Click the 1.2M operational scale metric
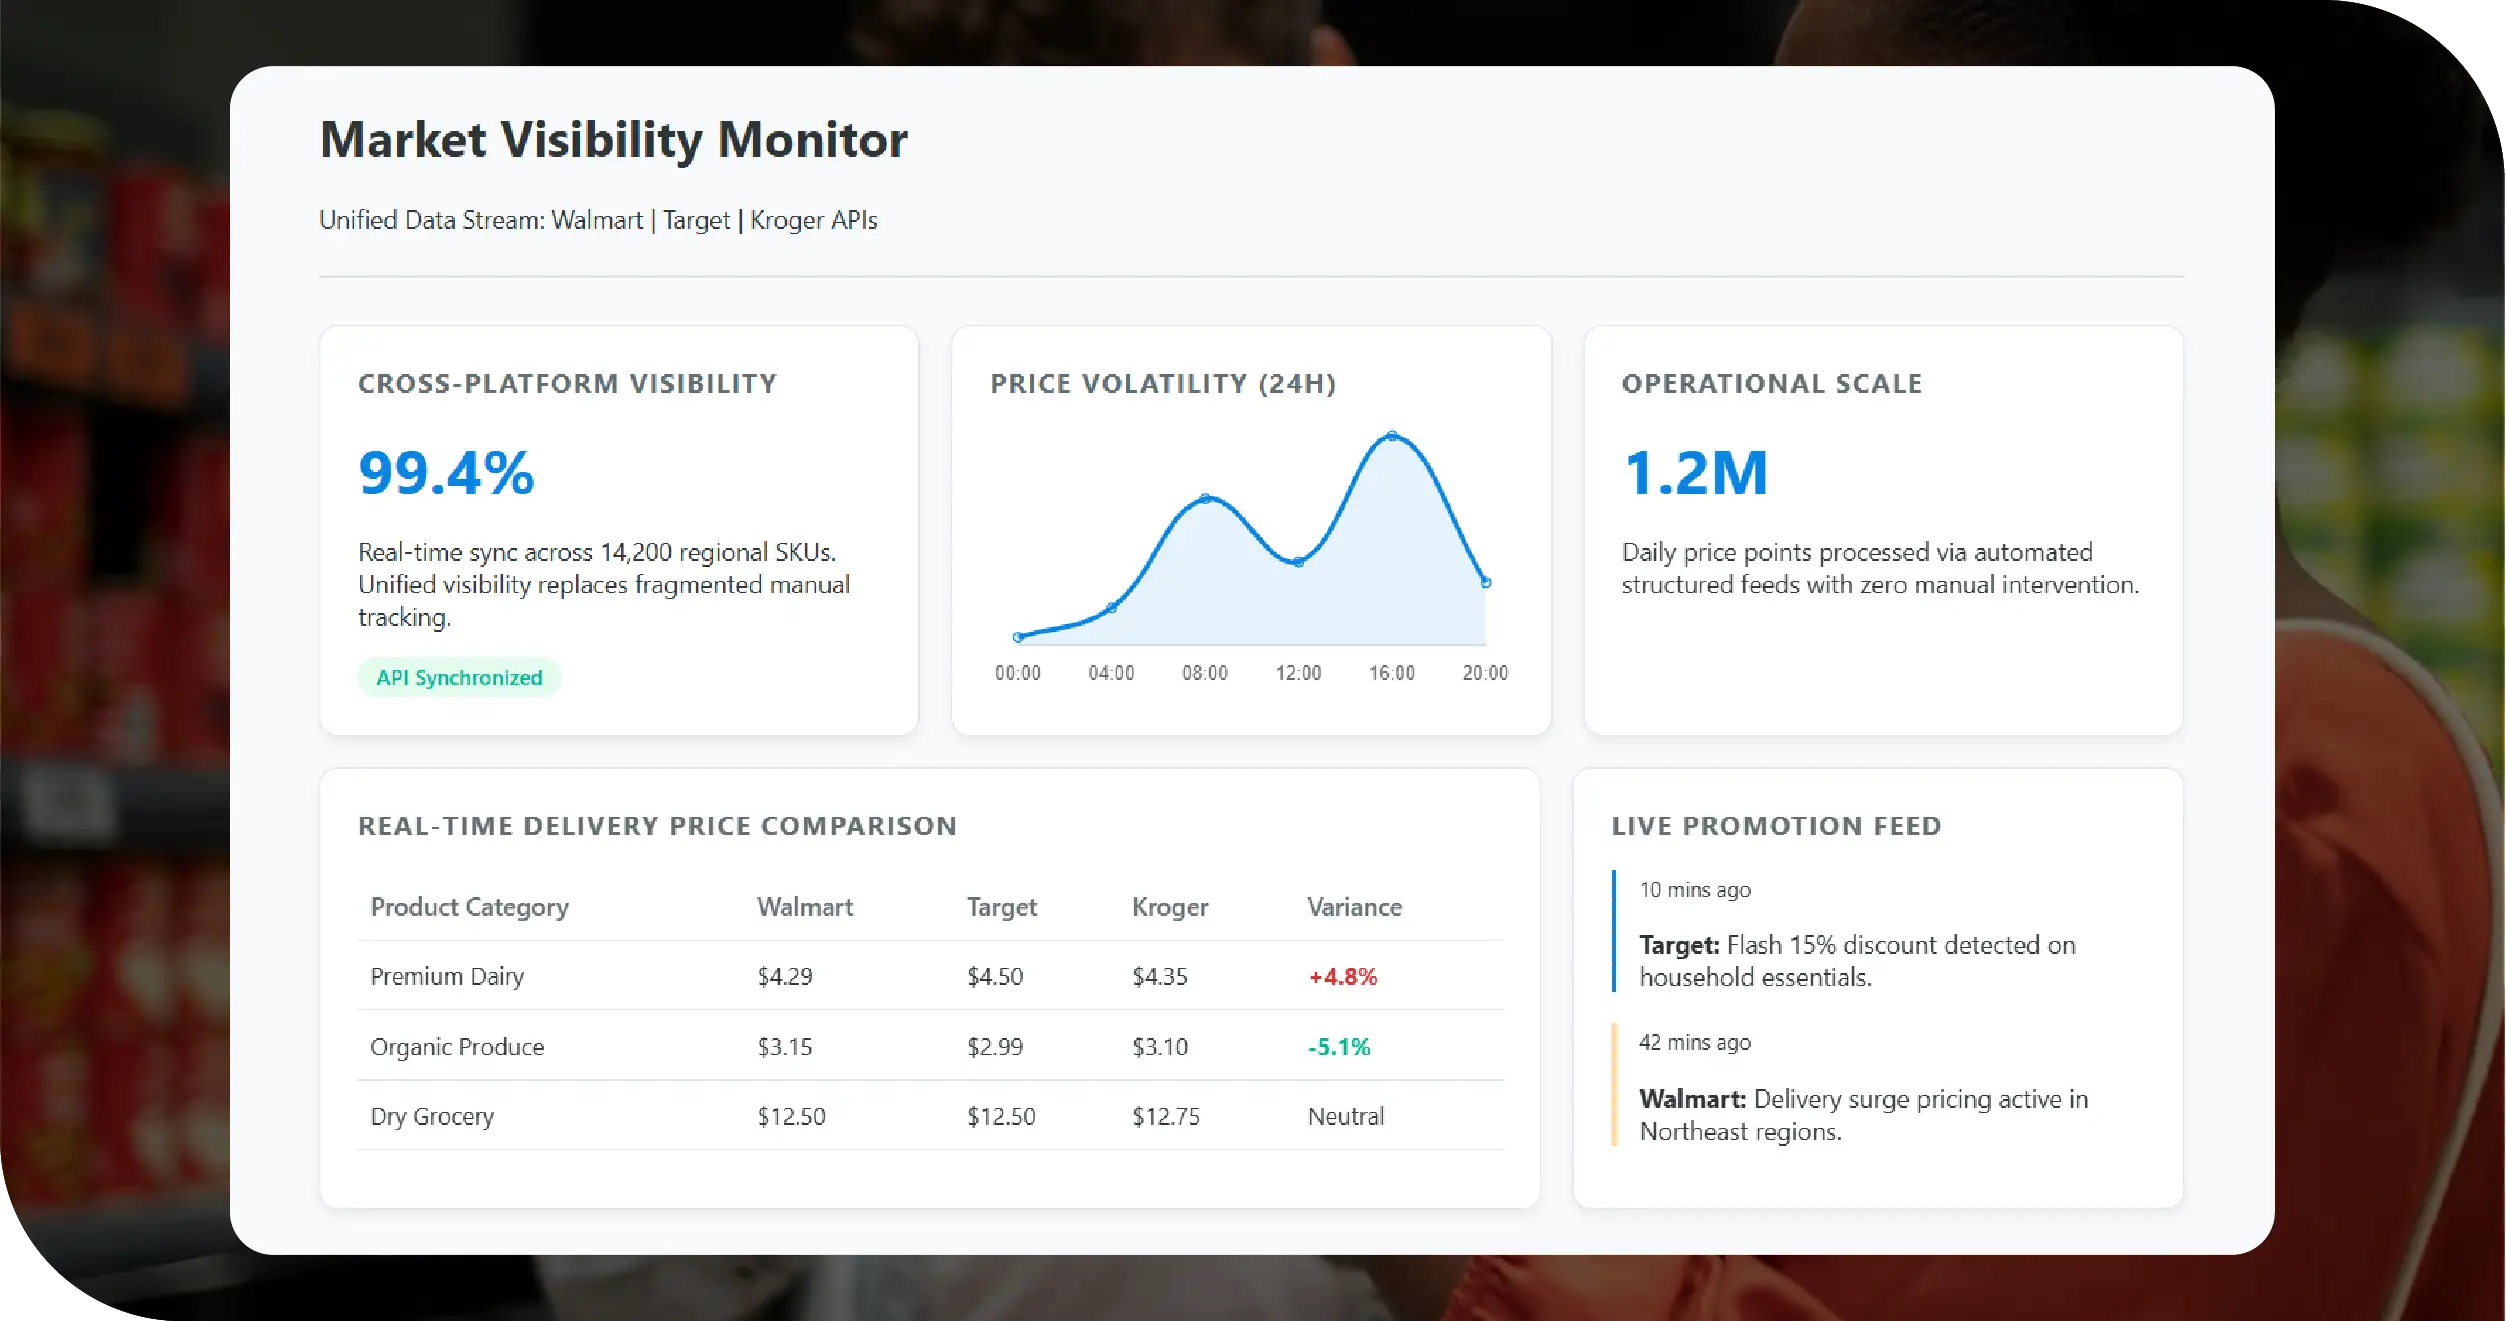Screen dimensions: 2506x1321 [1696, 473]
